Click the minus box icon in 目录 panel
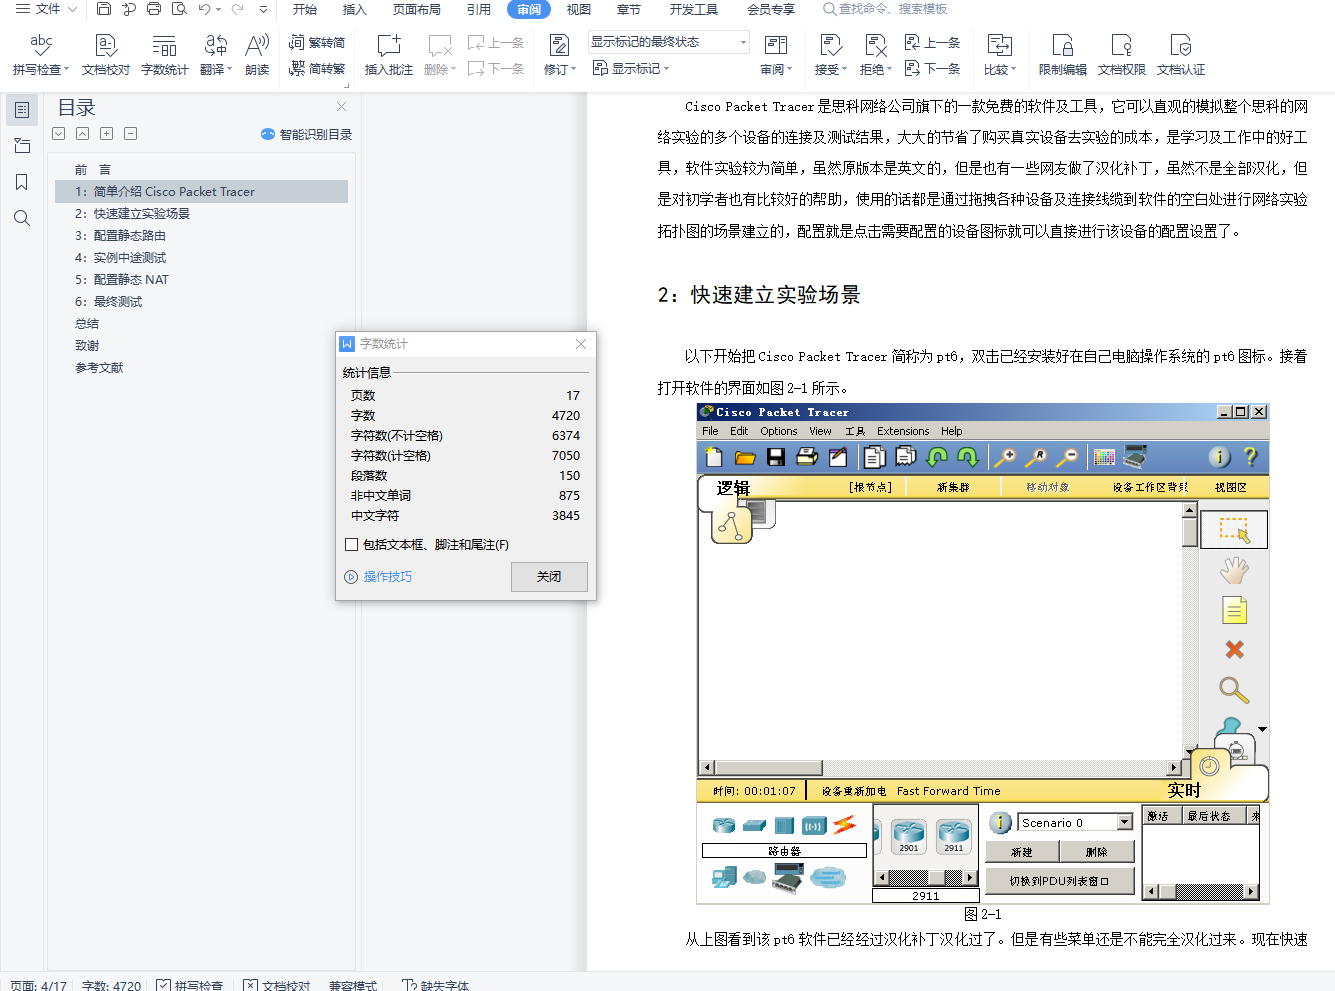Screen dimensions: 1335x991 [130, 134]
